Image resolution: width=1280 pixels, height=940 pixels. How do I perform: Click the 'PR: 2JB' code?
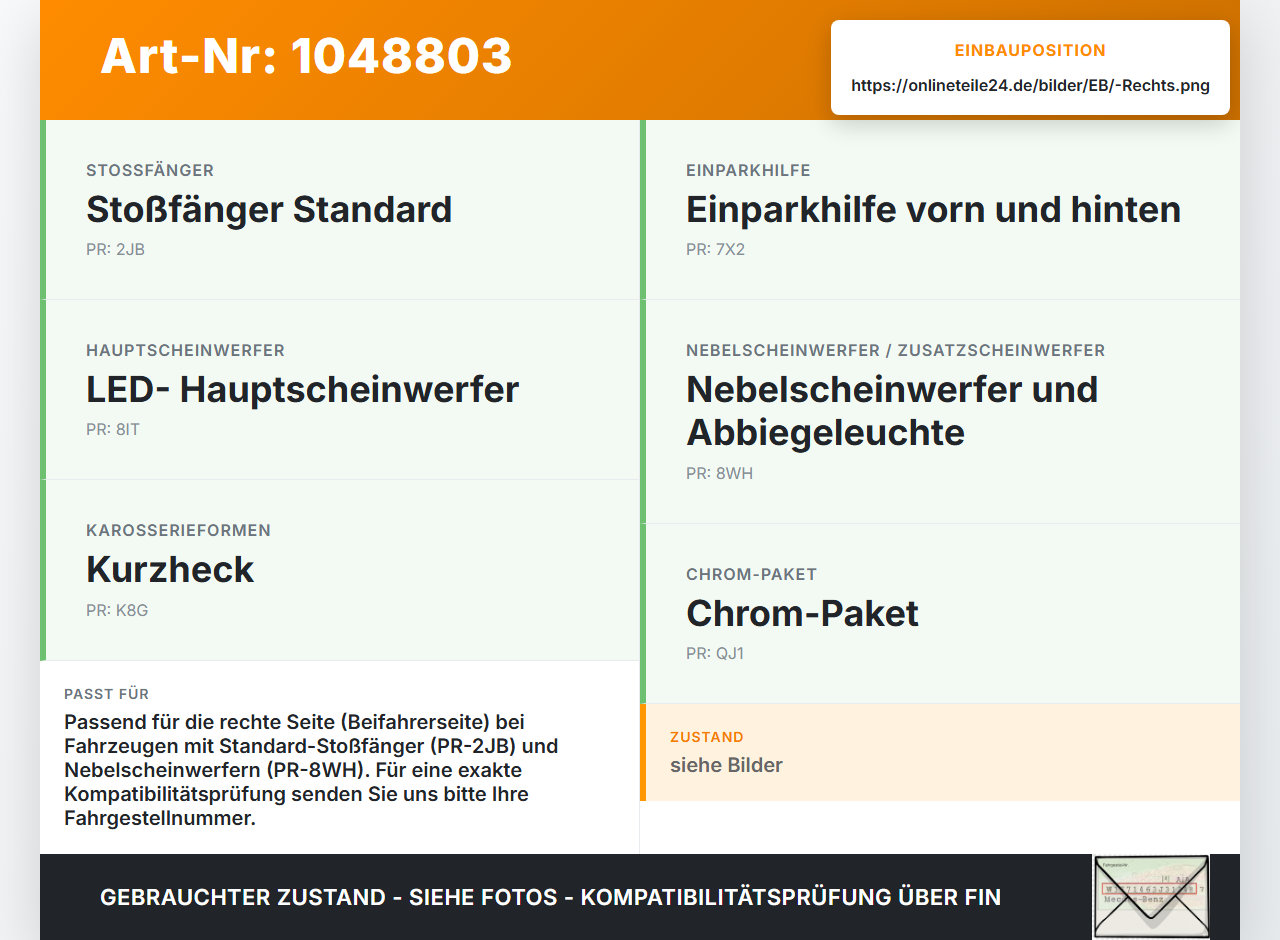[115, 250]
